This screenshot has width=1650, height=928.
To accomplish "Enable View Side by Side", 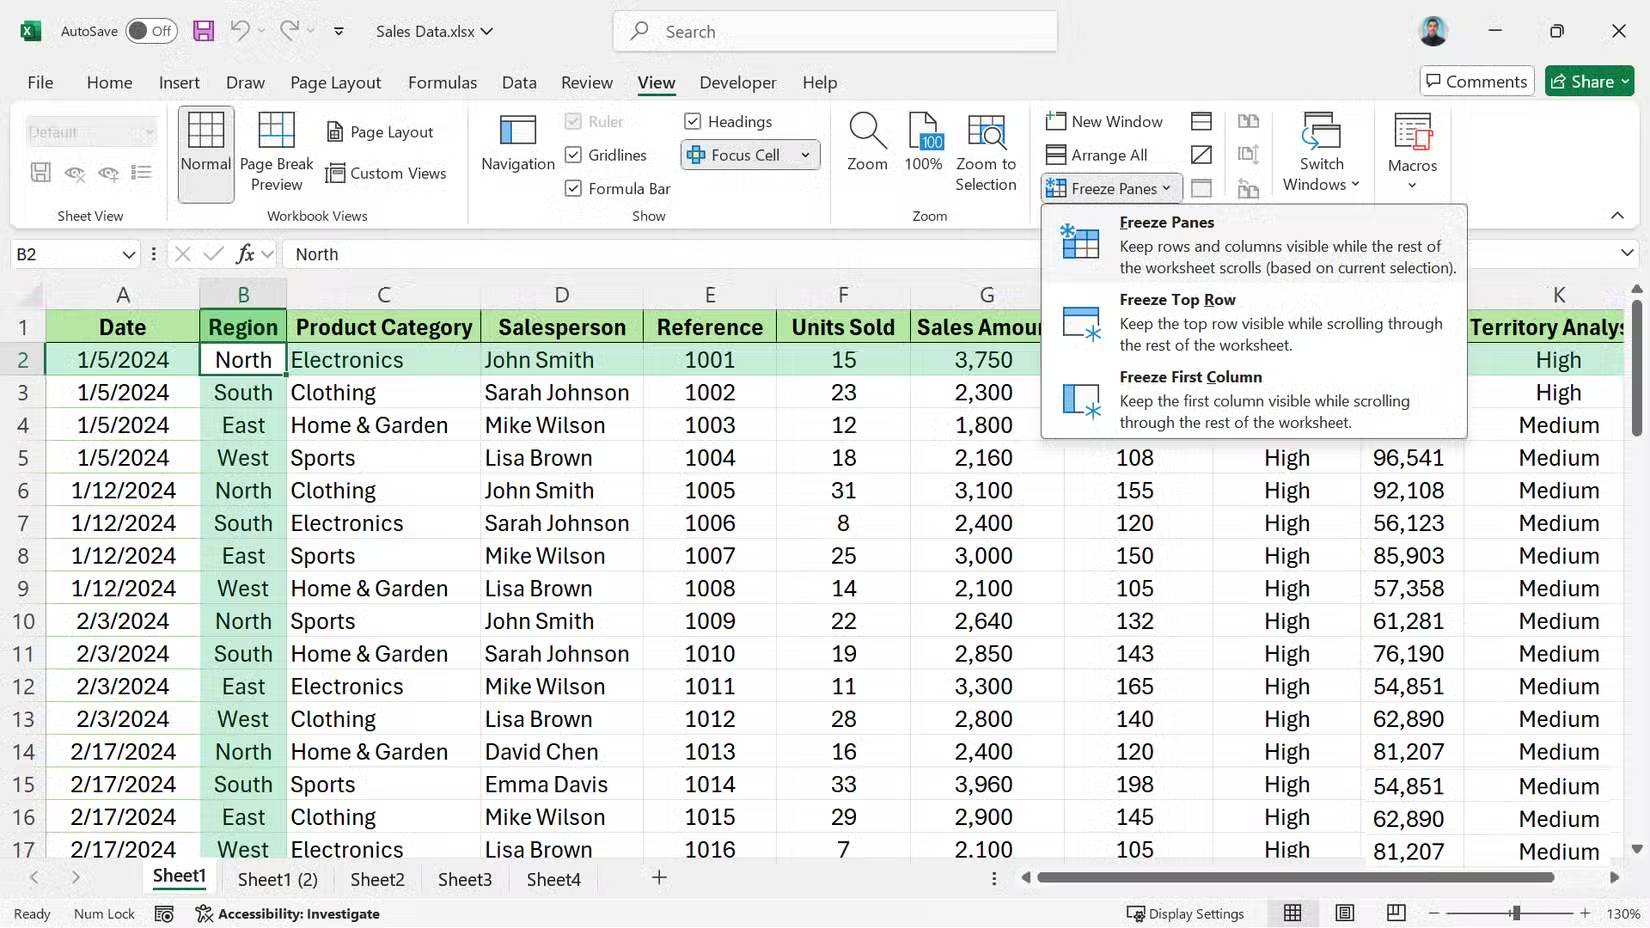I will pos(1248,121).
